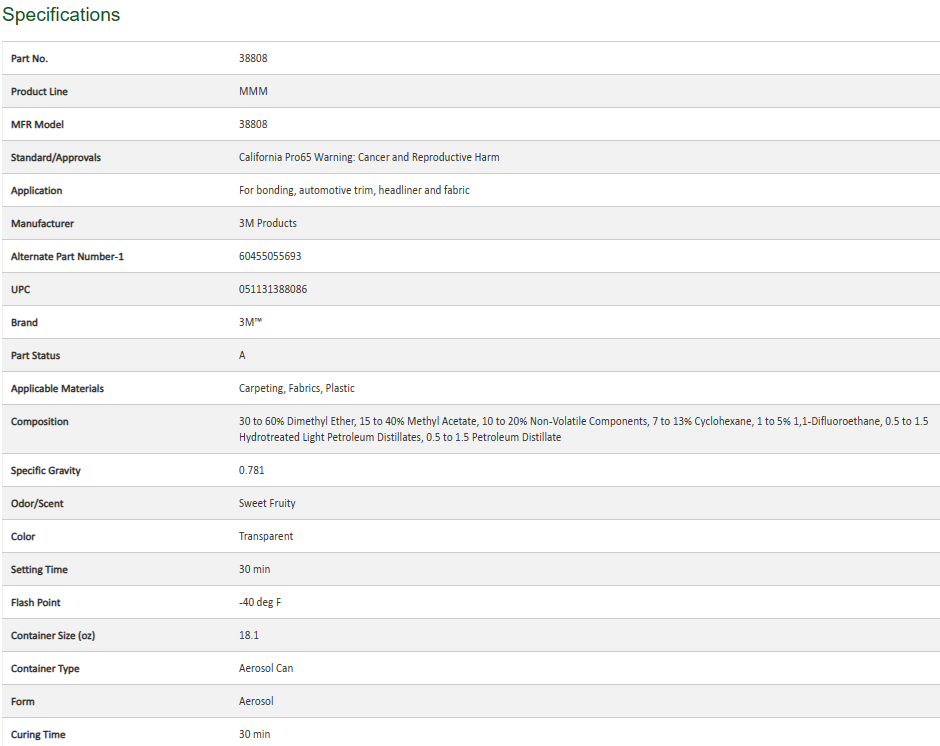Click alternate part number 60455055693
This screenshot has width=940, height=746.
[270, 256]
